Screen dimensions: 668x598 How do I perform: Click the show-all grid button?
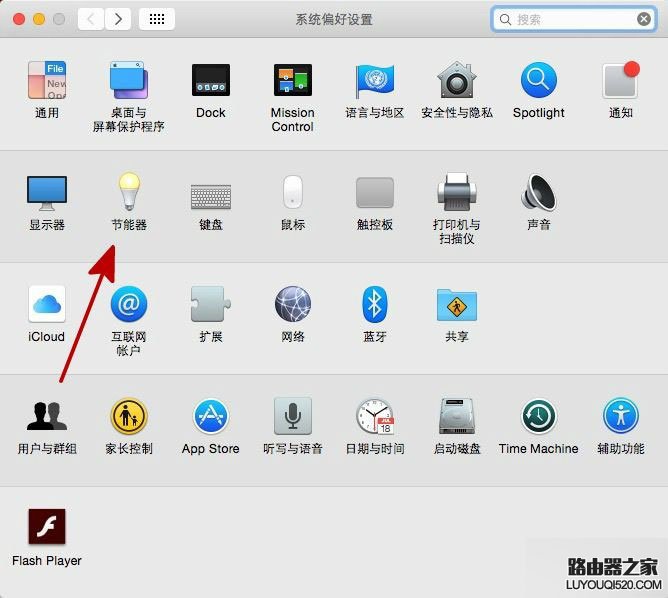pos(157,19)
